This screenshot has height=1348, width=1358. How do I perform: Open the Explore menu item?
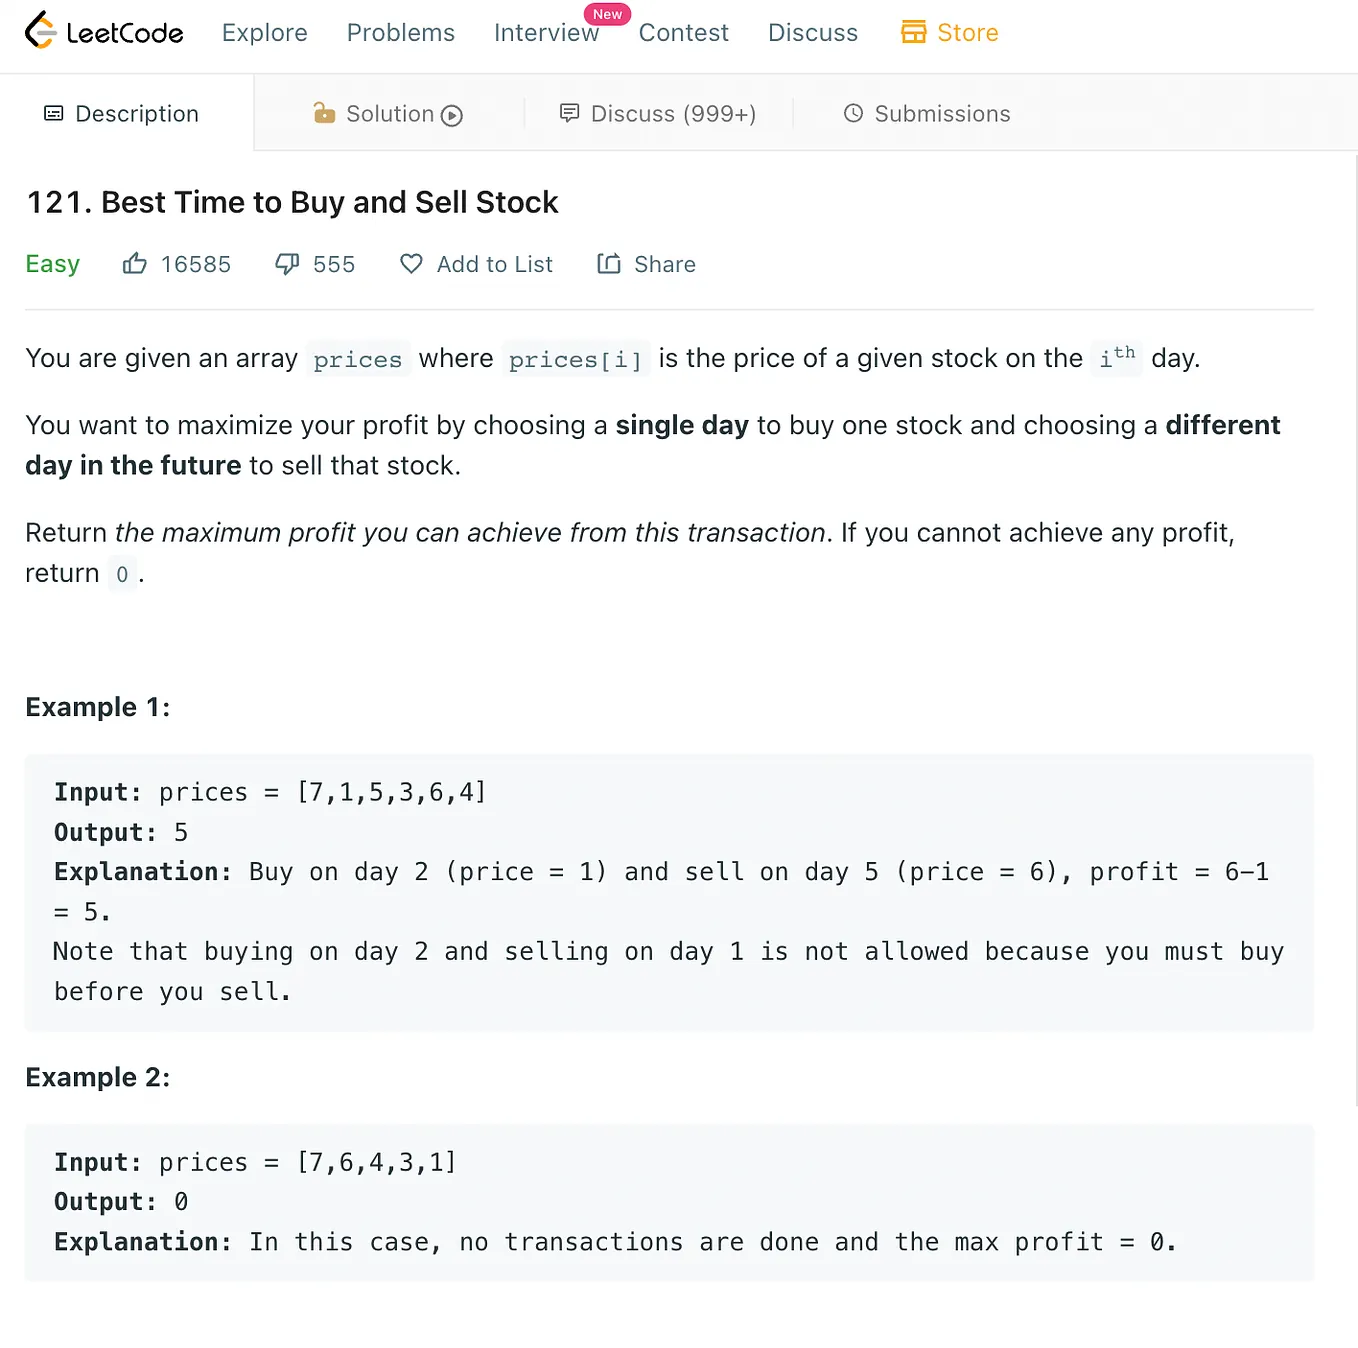pyautogui.click(x=265, y=33)
